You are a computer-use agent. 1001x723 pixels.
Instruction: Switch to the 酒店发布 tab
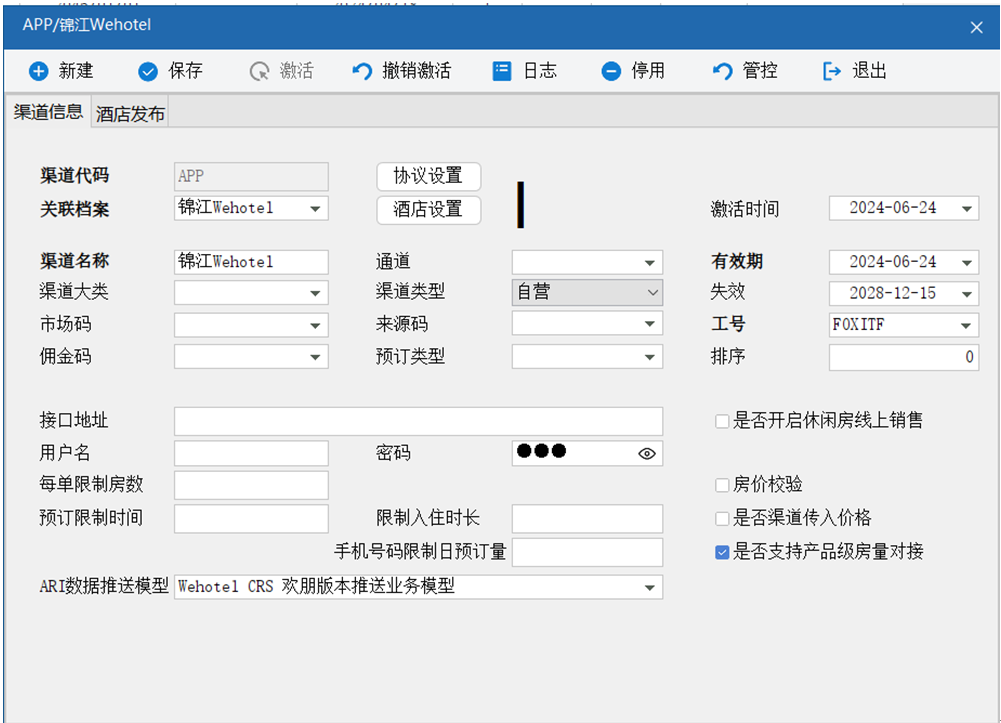coord(130,114)
